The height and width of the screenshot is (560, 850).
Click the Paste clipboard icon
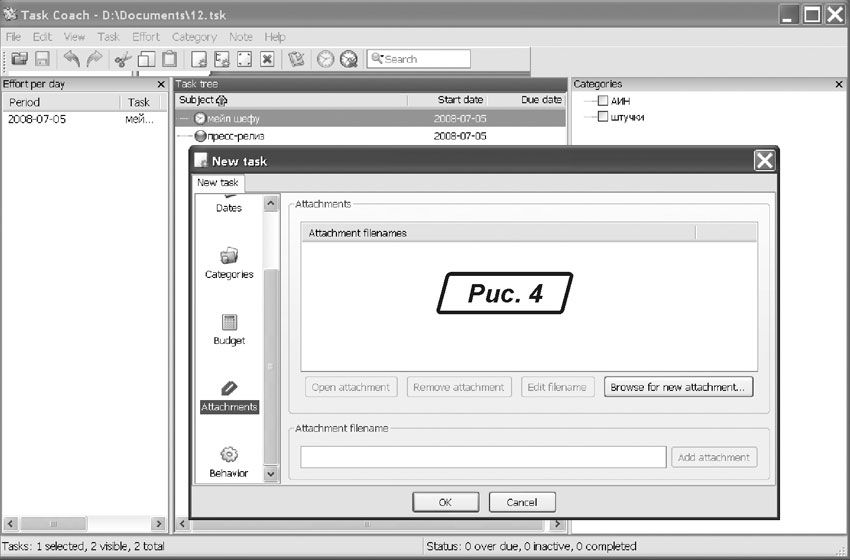pos(169,60)
